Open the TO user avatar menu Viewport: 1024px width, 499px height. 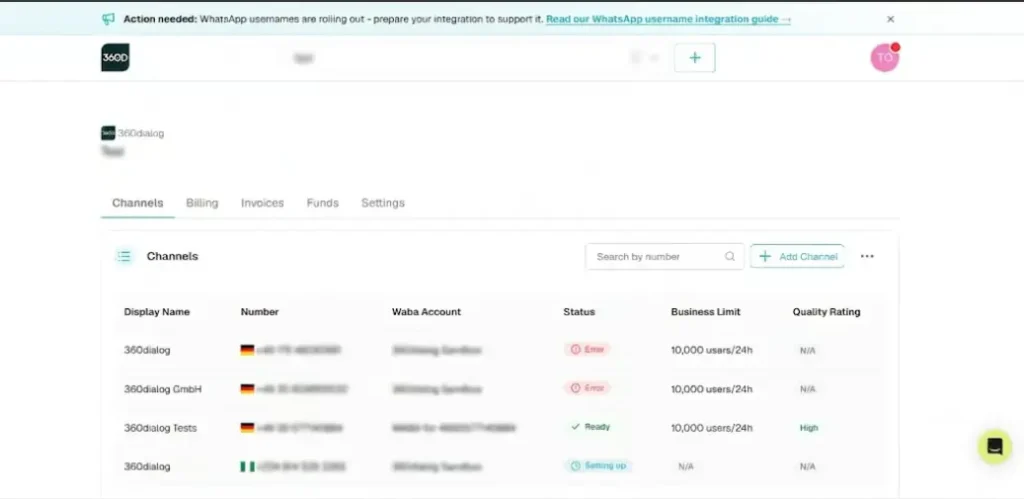(885, 57)
